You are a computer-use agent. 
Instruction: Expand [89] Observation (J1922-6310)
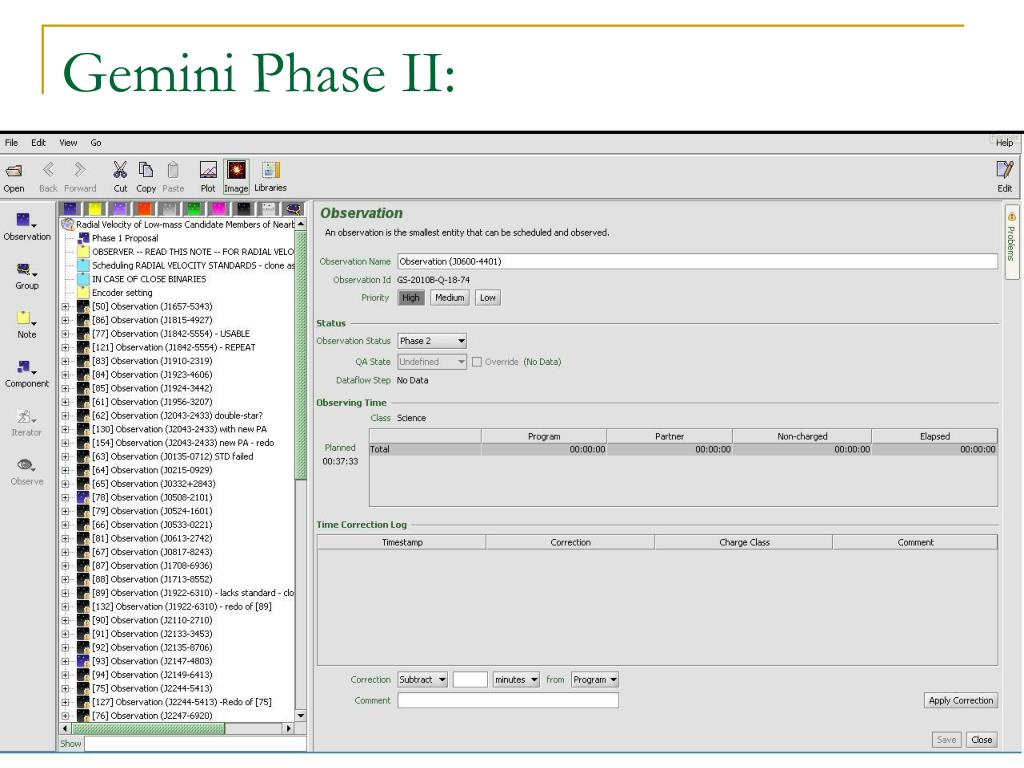65,593
